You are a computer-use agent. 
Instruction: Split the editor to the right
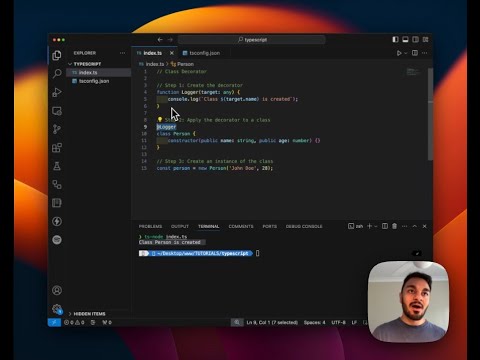(415, 53)
